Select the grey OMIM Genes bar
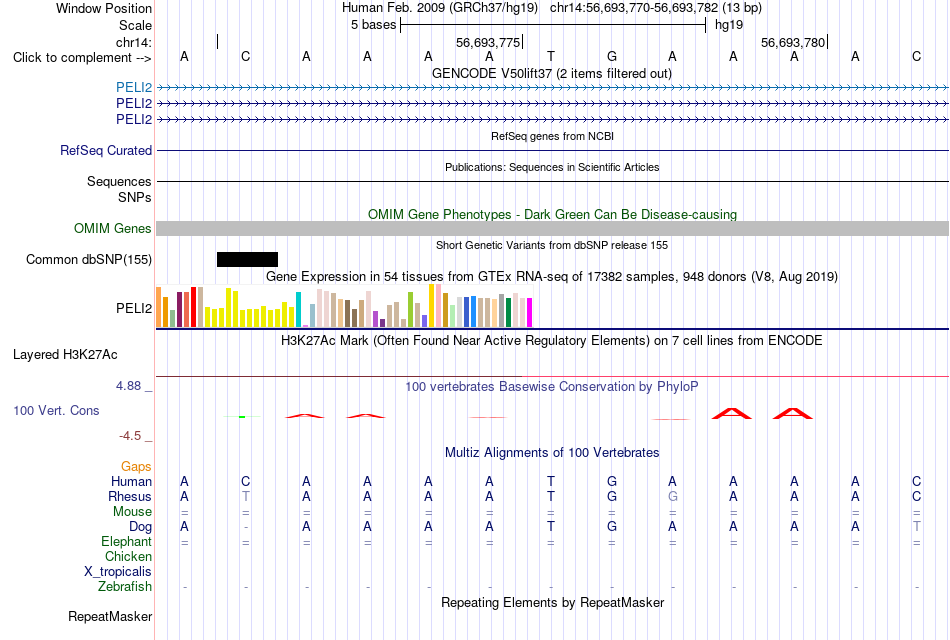Image resolution: width=950 pixels, height=640 pixels. [x=552, y=228]
